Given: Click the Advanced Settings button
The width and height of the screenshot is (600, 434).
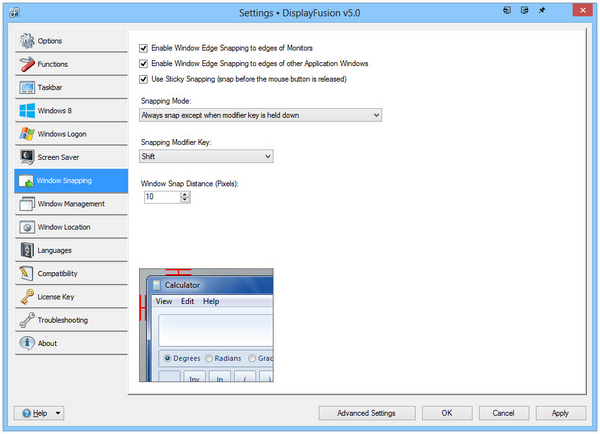Looking at the screenshot, I should (x=367, y=413).
